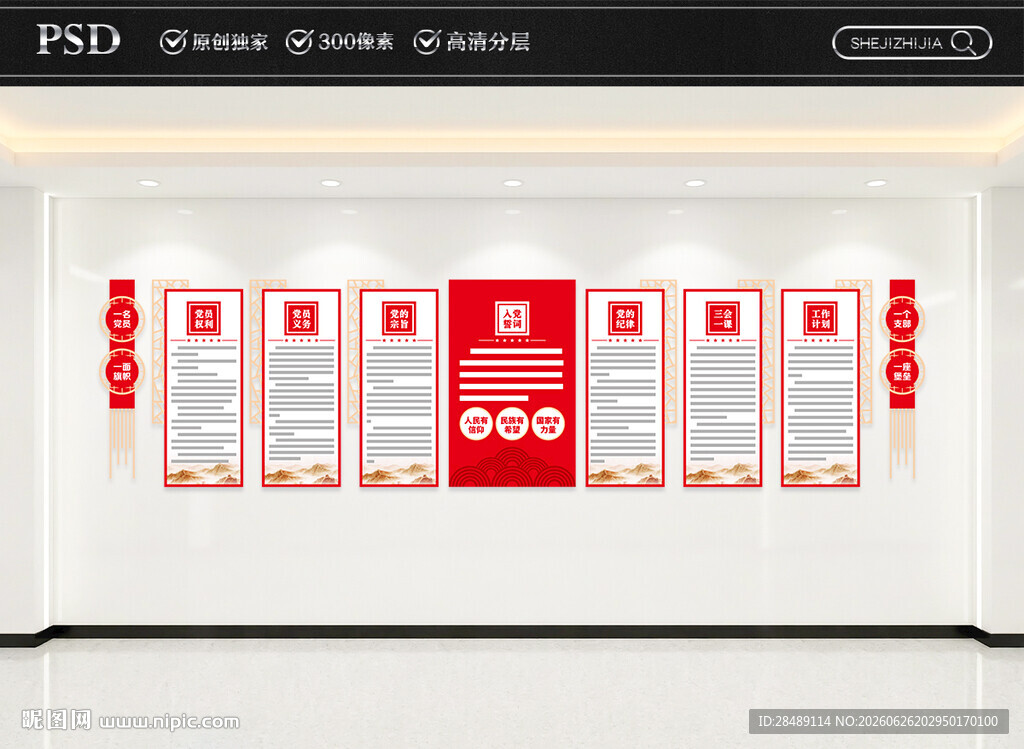Open the 党员义务 panel heading
1024x749 pixels.
301,319
